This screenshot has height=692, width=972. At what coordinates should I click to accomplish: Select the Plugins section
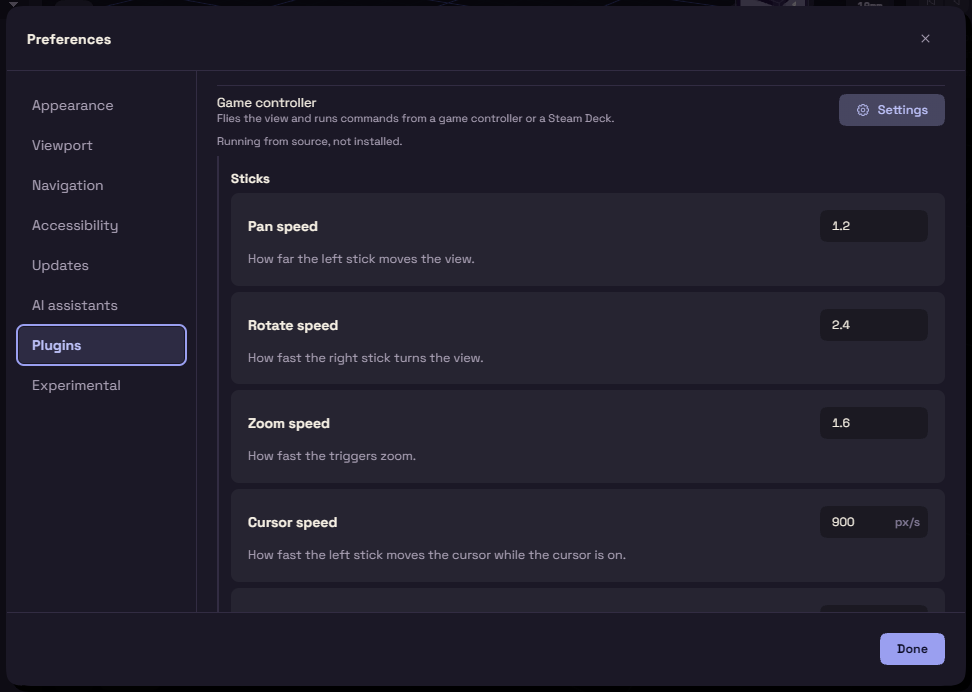[x=101, y=345]
